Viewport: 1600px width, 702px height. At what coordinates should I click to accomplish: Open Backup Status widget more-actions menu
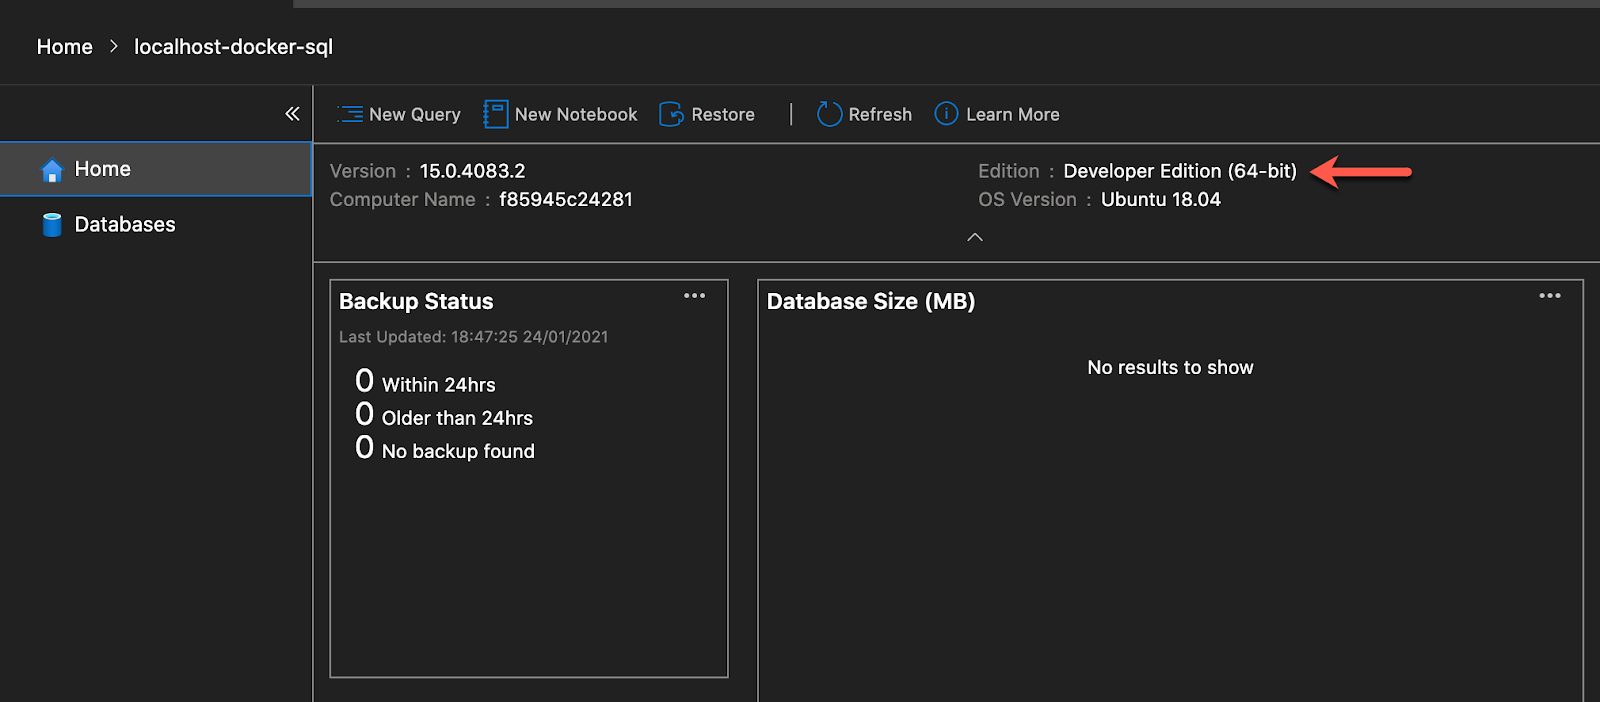(694, 296)
